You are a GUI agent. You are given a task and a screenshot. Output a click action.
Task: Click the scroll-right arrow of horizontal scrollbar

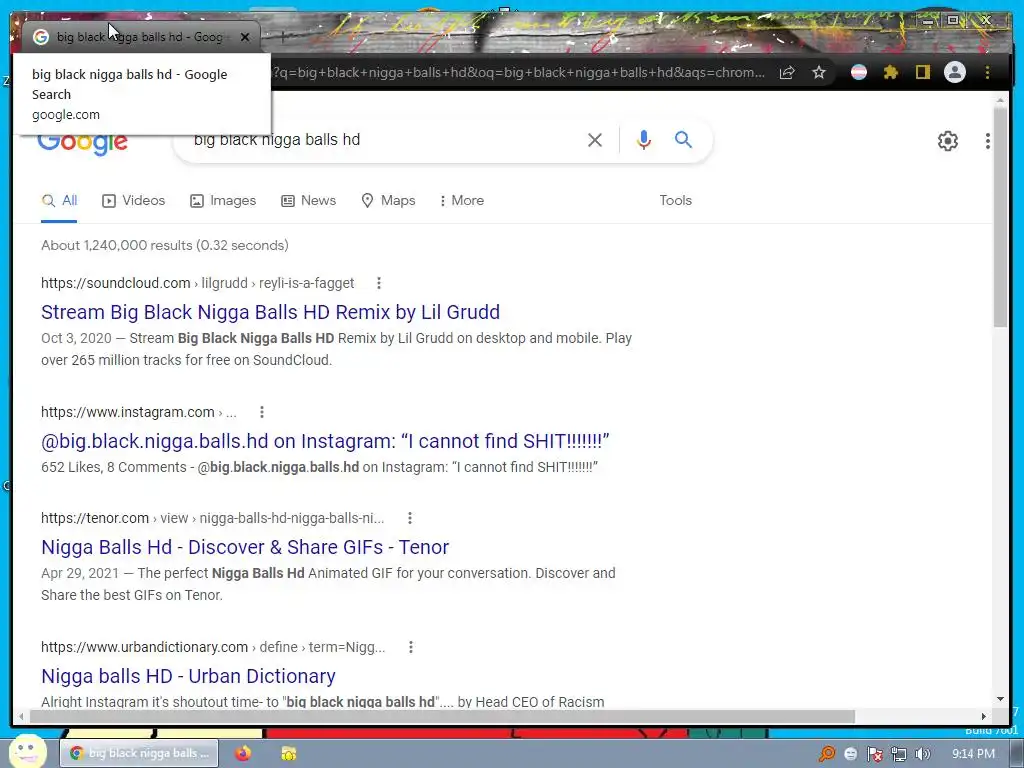point(984,716)
